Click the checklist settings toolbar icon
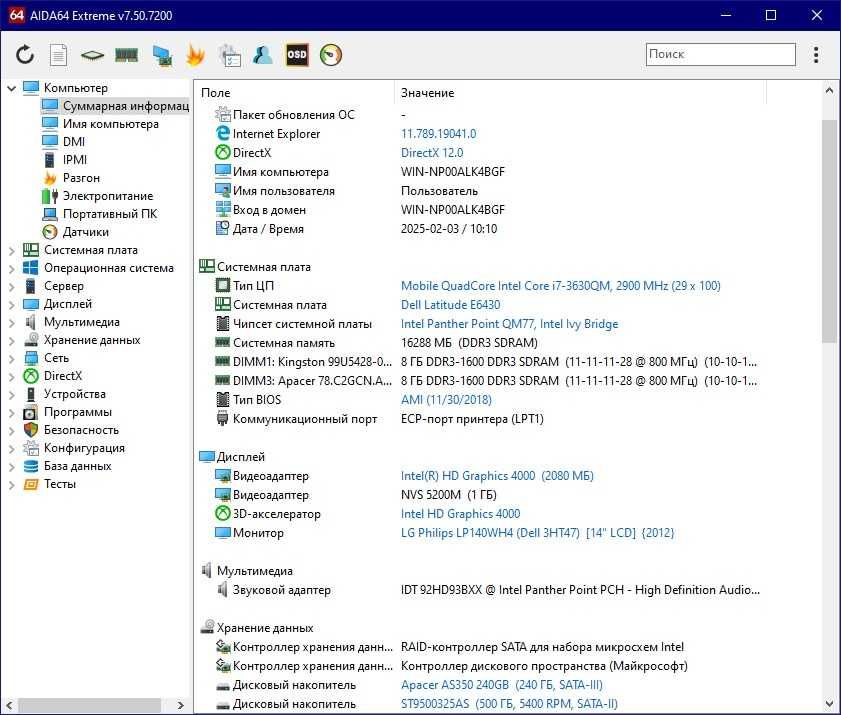The image size is (841, 715). pyautogui.click(x=230, y=55)
